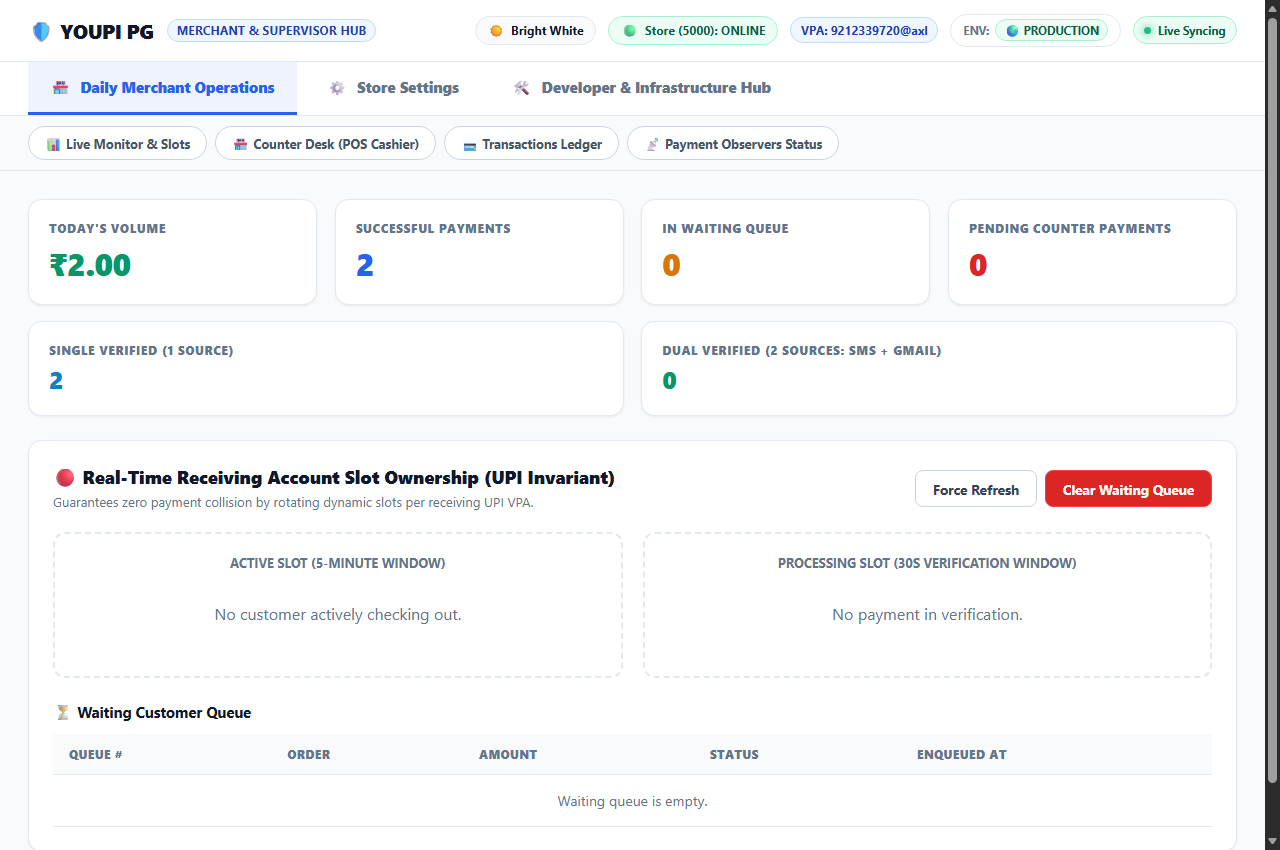Screen dimensions: 1280x850
Task: Toggle the PRODUCTION environment badge
Action: pyautogui.click(x=1051, y=31)
